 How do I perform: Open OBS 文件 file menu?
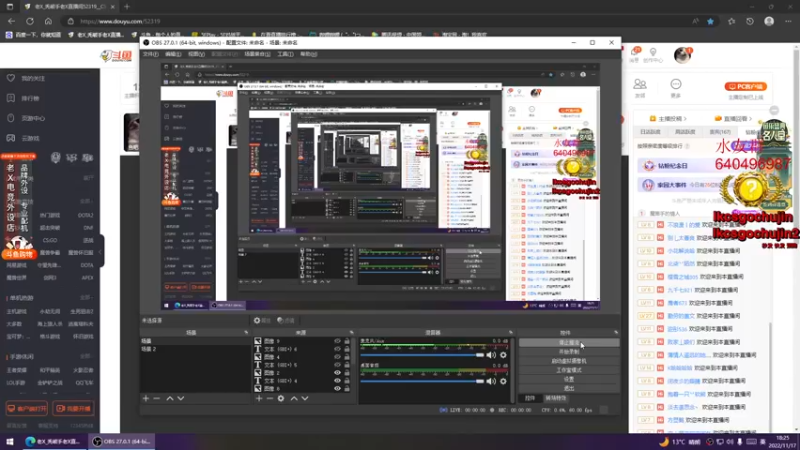[150, 54]
